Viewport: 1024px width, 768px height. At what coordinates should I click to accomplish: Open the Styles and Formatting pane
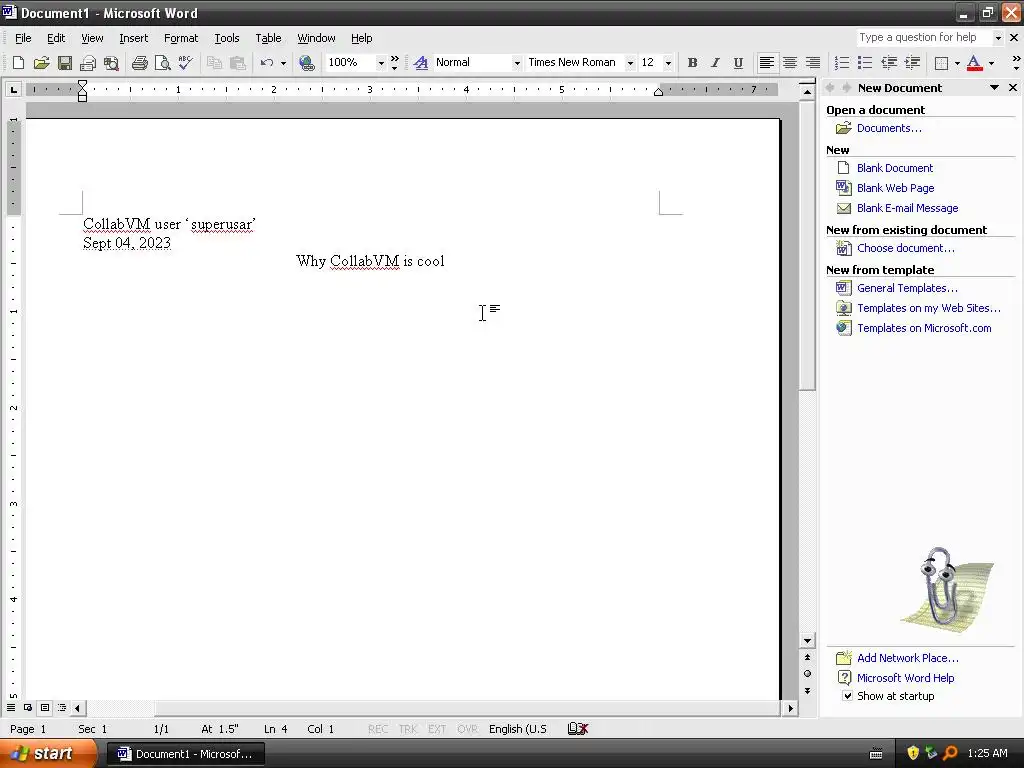[421, 63]
